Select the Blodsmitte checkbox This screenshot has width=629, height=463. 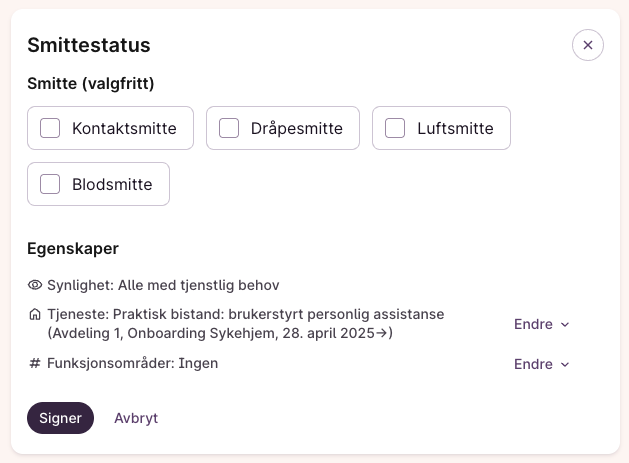click(50, 184)
